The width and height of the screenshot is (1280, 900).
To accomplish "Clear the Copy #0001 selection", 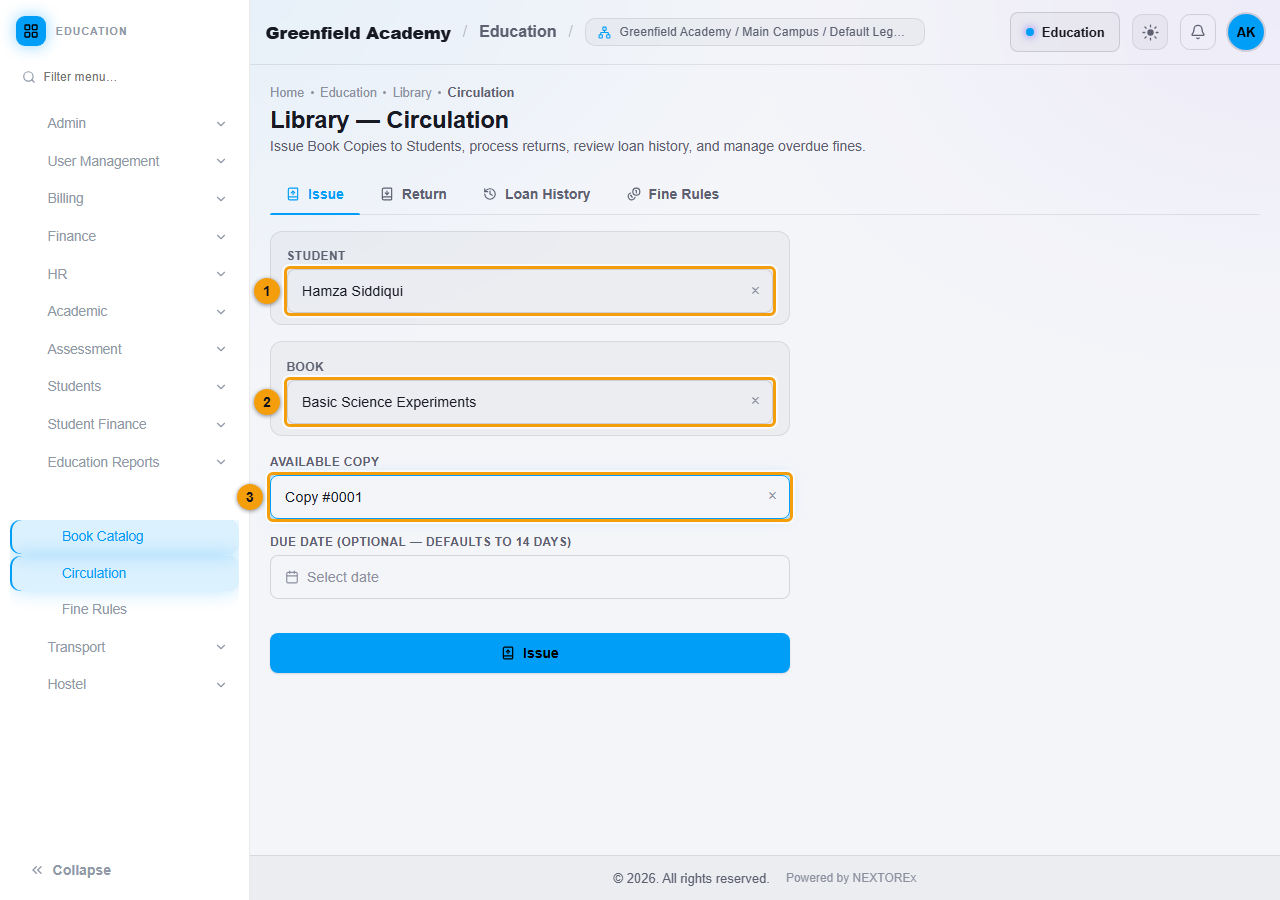I will 772,496.
